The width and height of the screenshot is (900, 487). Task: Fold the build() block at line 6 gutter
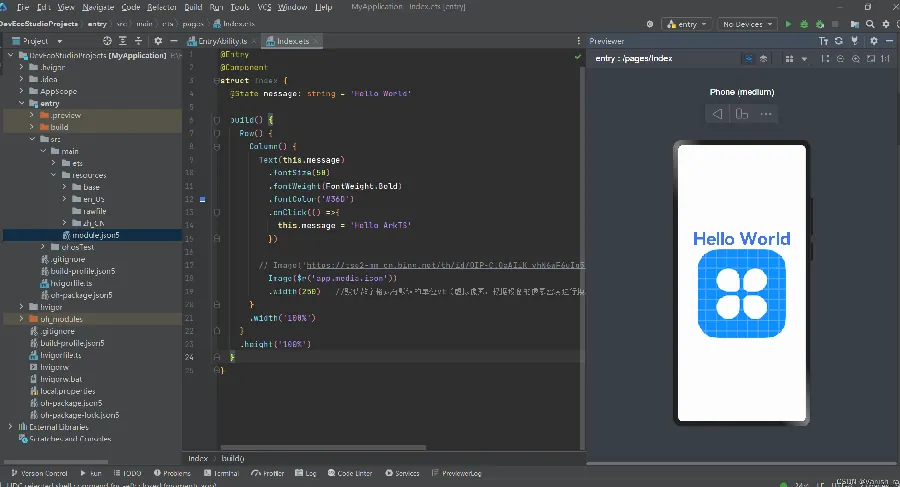coord(217,120)
